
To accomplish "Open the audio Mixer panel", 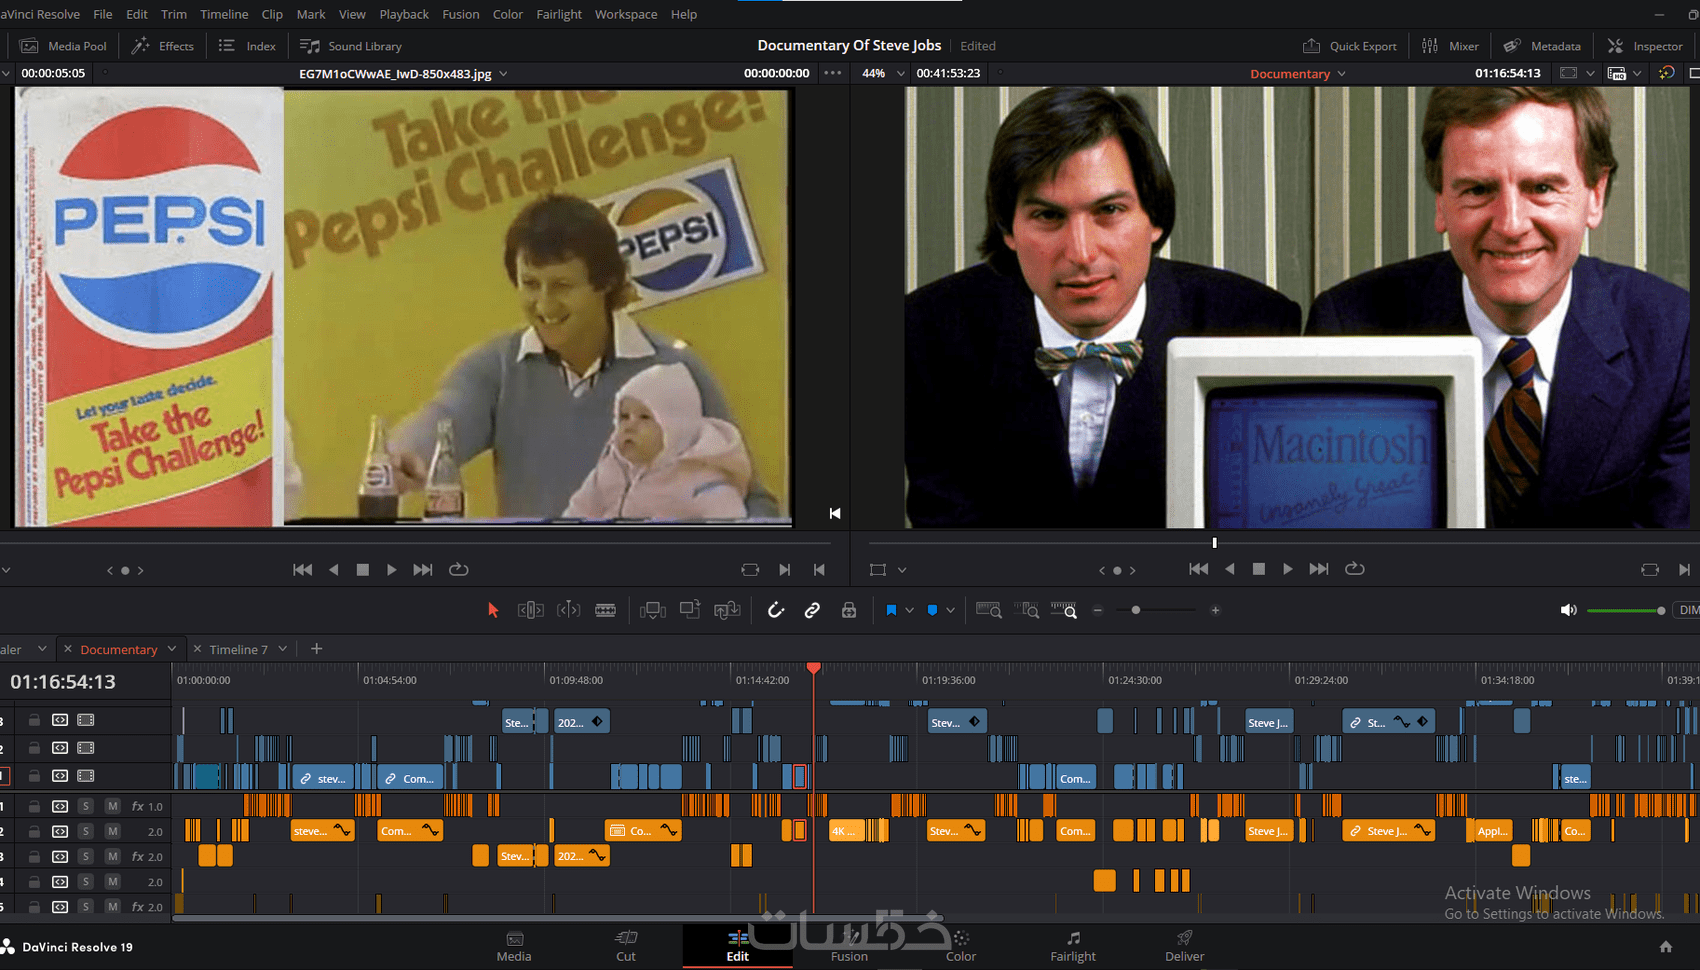I will 1450,46.
